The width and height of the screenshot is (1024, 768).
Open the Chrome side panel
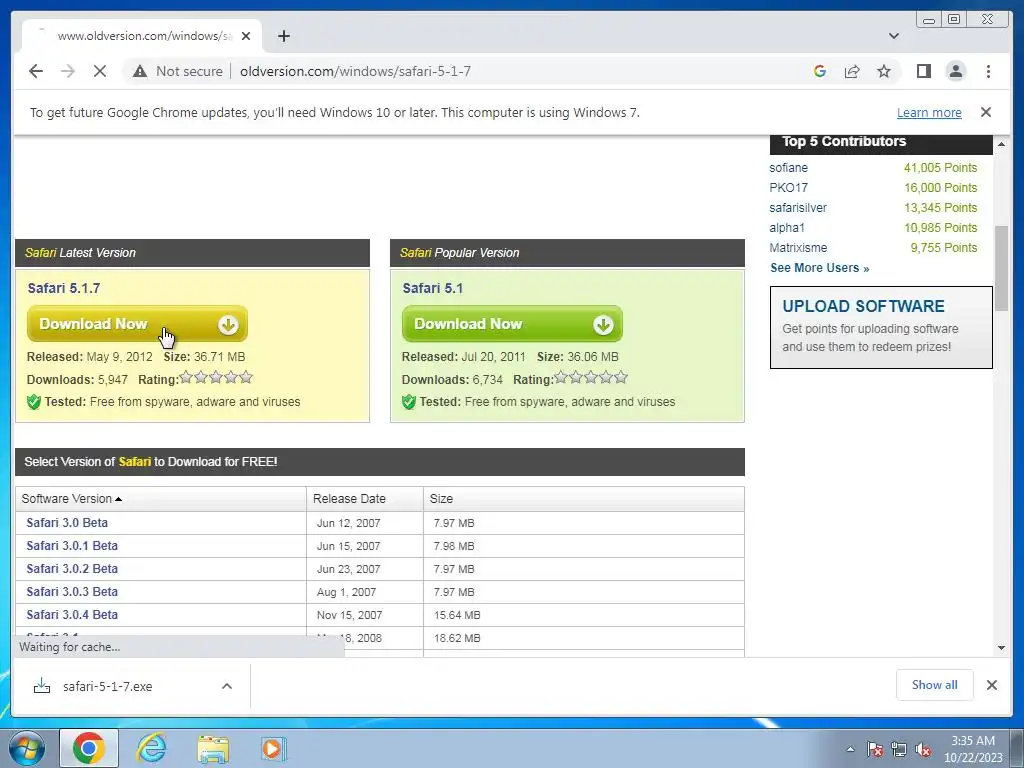[x=923, y=71]
